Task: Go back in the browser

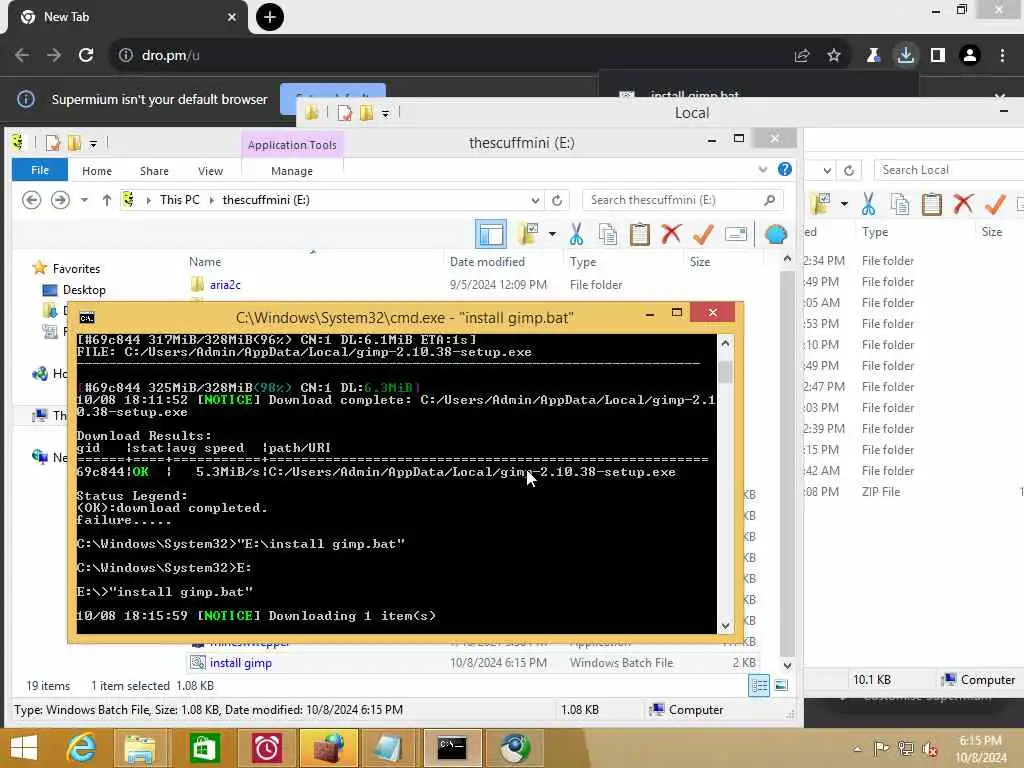Action: click(22, 55)
